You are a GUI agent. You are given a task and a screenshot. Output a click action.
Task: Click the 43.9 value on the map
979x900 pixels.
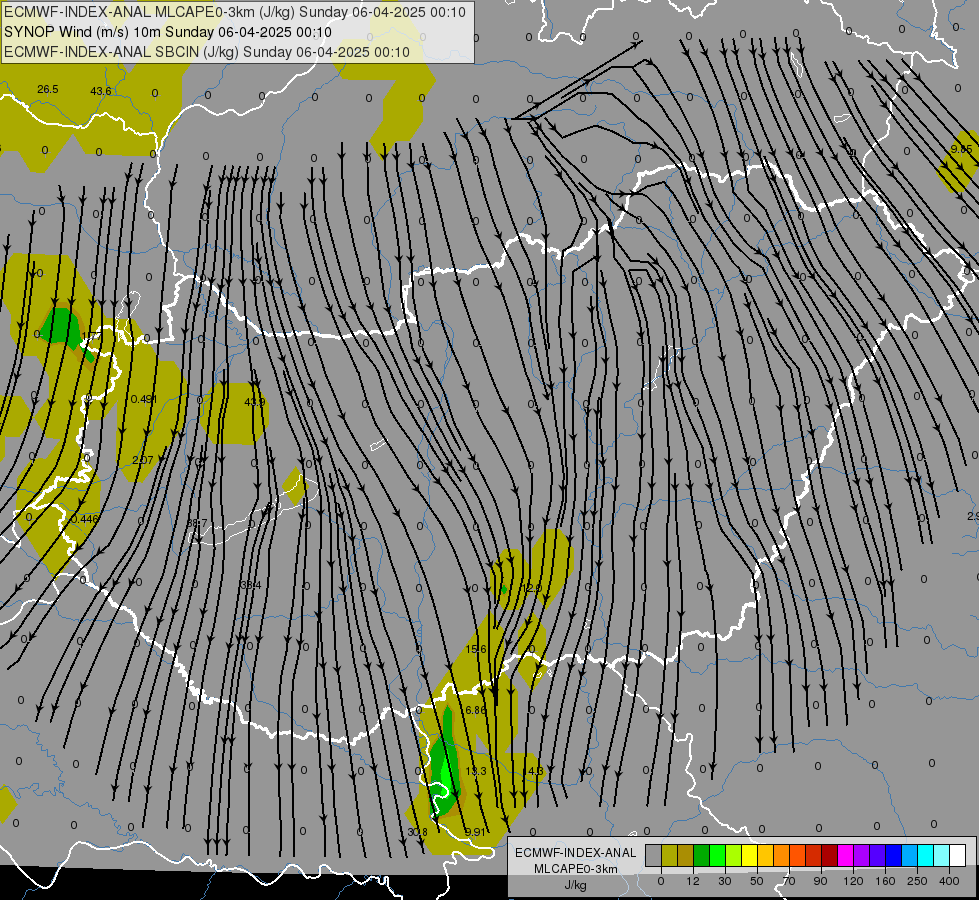pos(255,402)
